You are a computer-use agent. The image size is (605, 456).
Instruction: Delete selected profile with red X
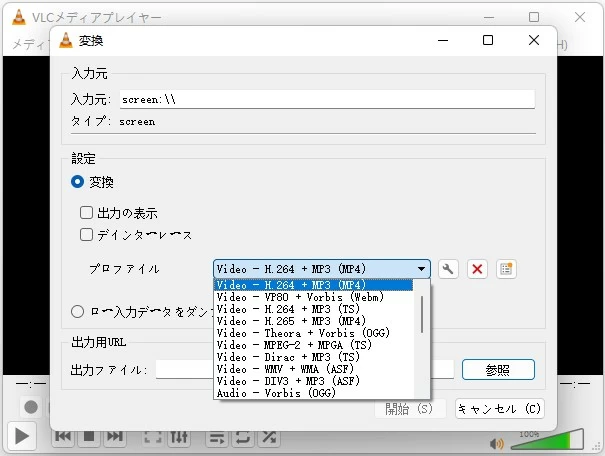click(478, 269)
